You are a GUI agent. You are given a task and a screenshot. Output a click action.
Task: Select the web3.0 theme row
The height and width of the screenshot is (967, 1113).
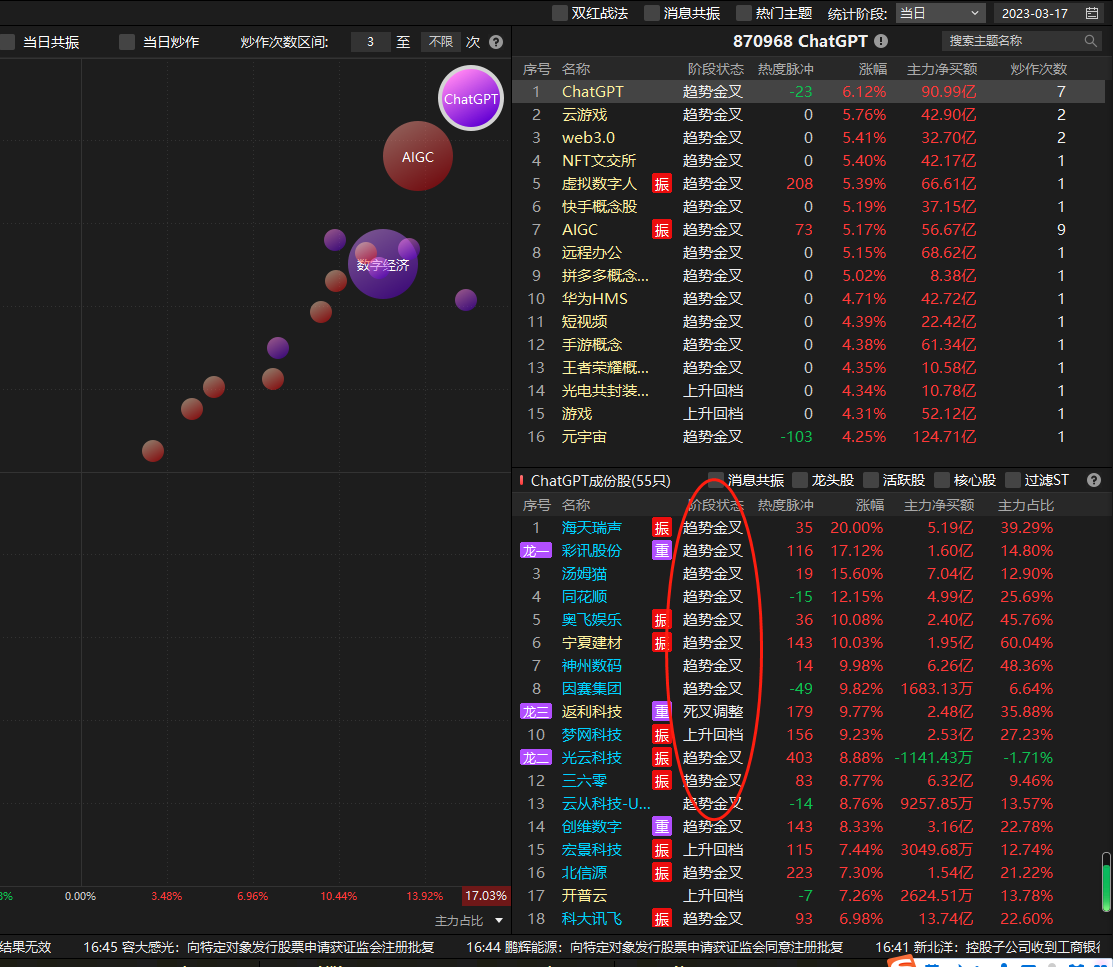808,138
